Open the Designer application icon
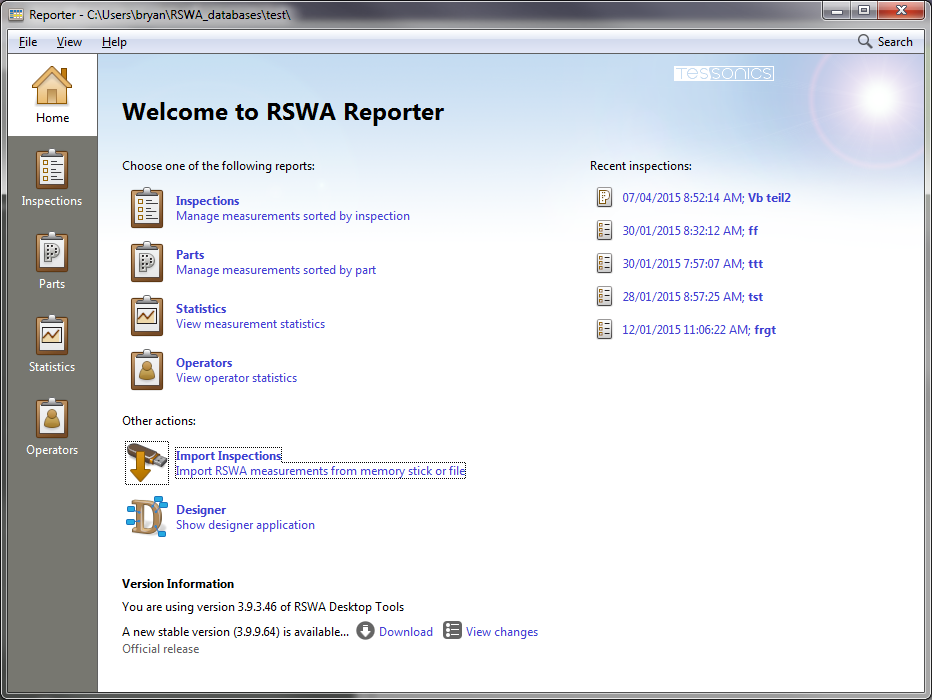 click(146, 516)
